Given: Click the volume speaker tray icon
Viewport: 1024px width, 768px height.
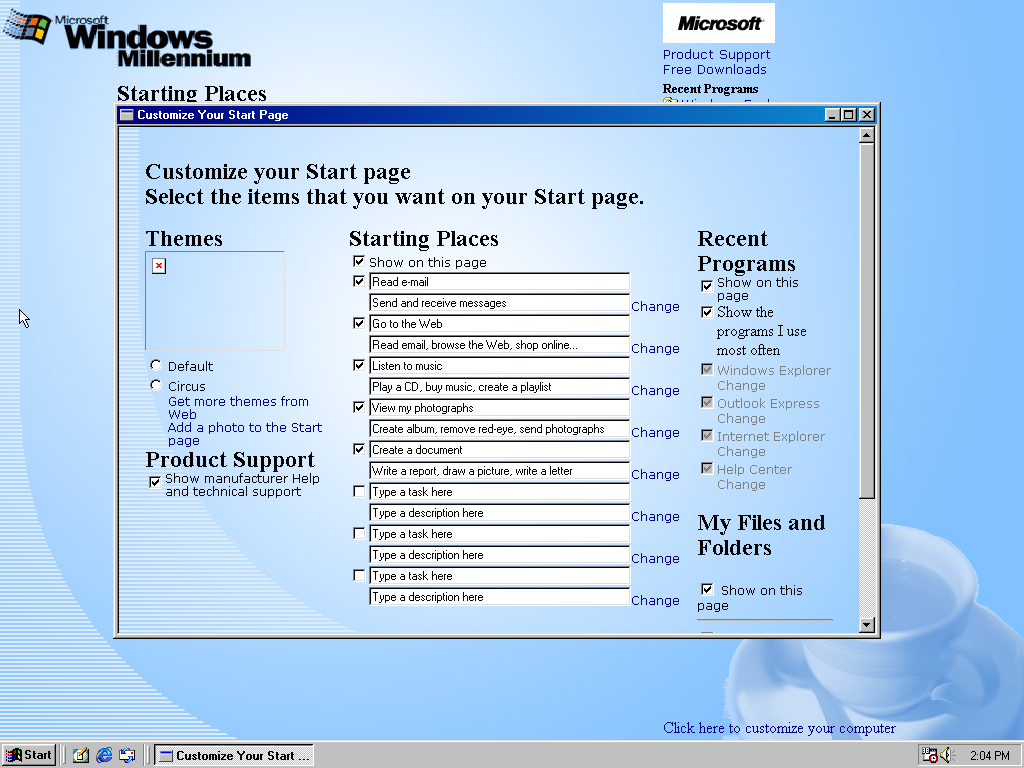Looking at the screenshot, I should 947,755.
